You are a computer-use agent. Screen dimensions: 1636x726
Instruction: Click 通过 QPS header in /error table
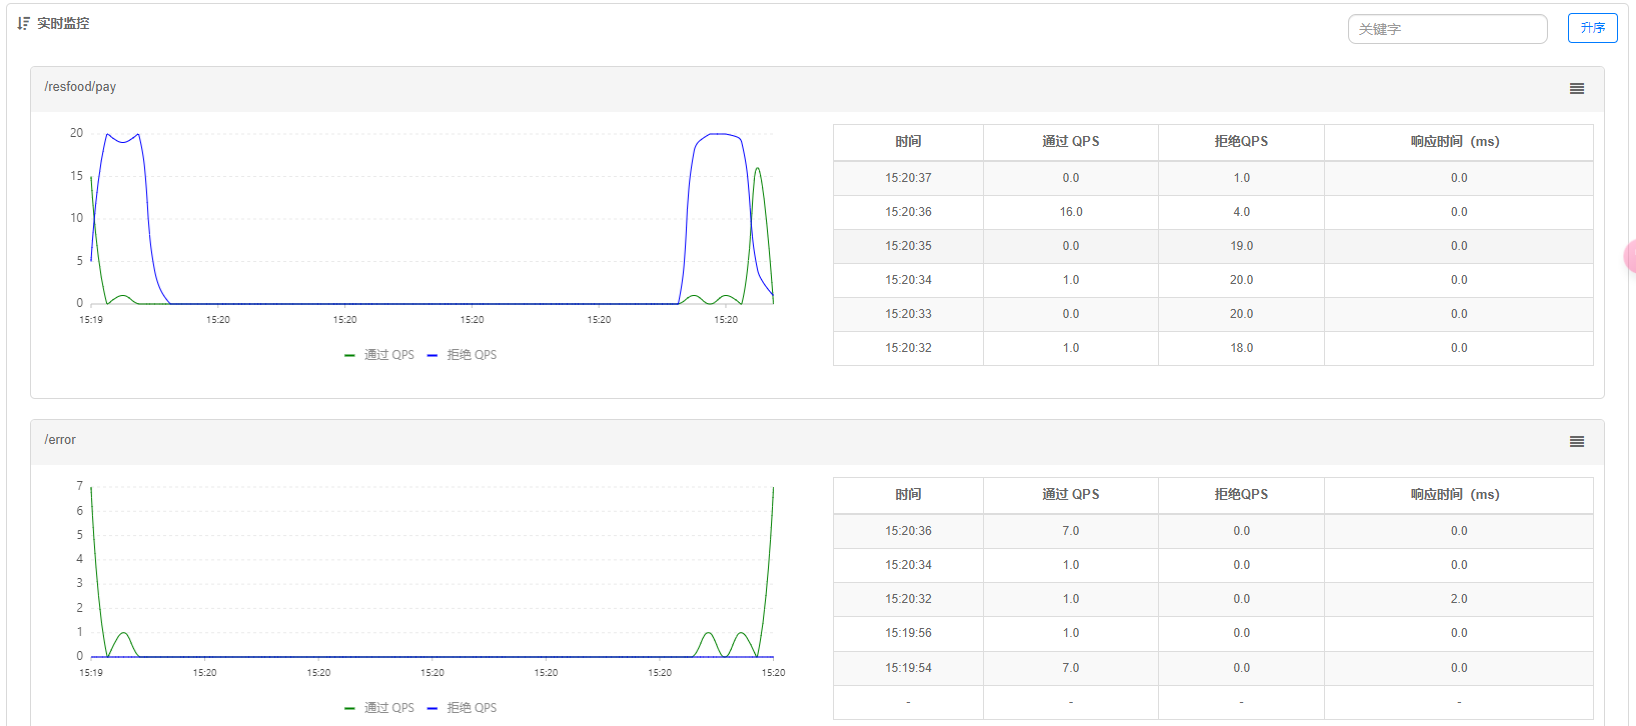[x=1071, y=495]
